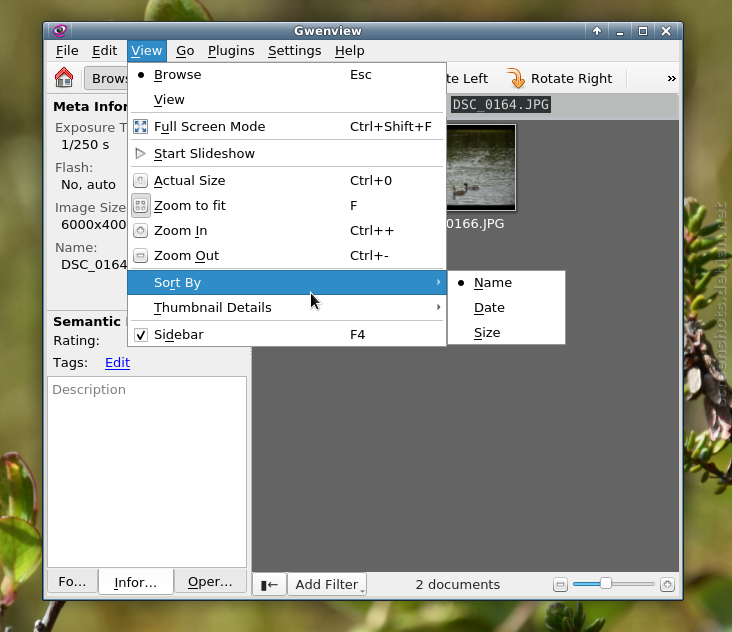Image resolution: width=732 pixels, height=632 pixels.
Task: Click the Gwenview eye icon in title bar
Action: (x=60, y=31)
